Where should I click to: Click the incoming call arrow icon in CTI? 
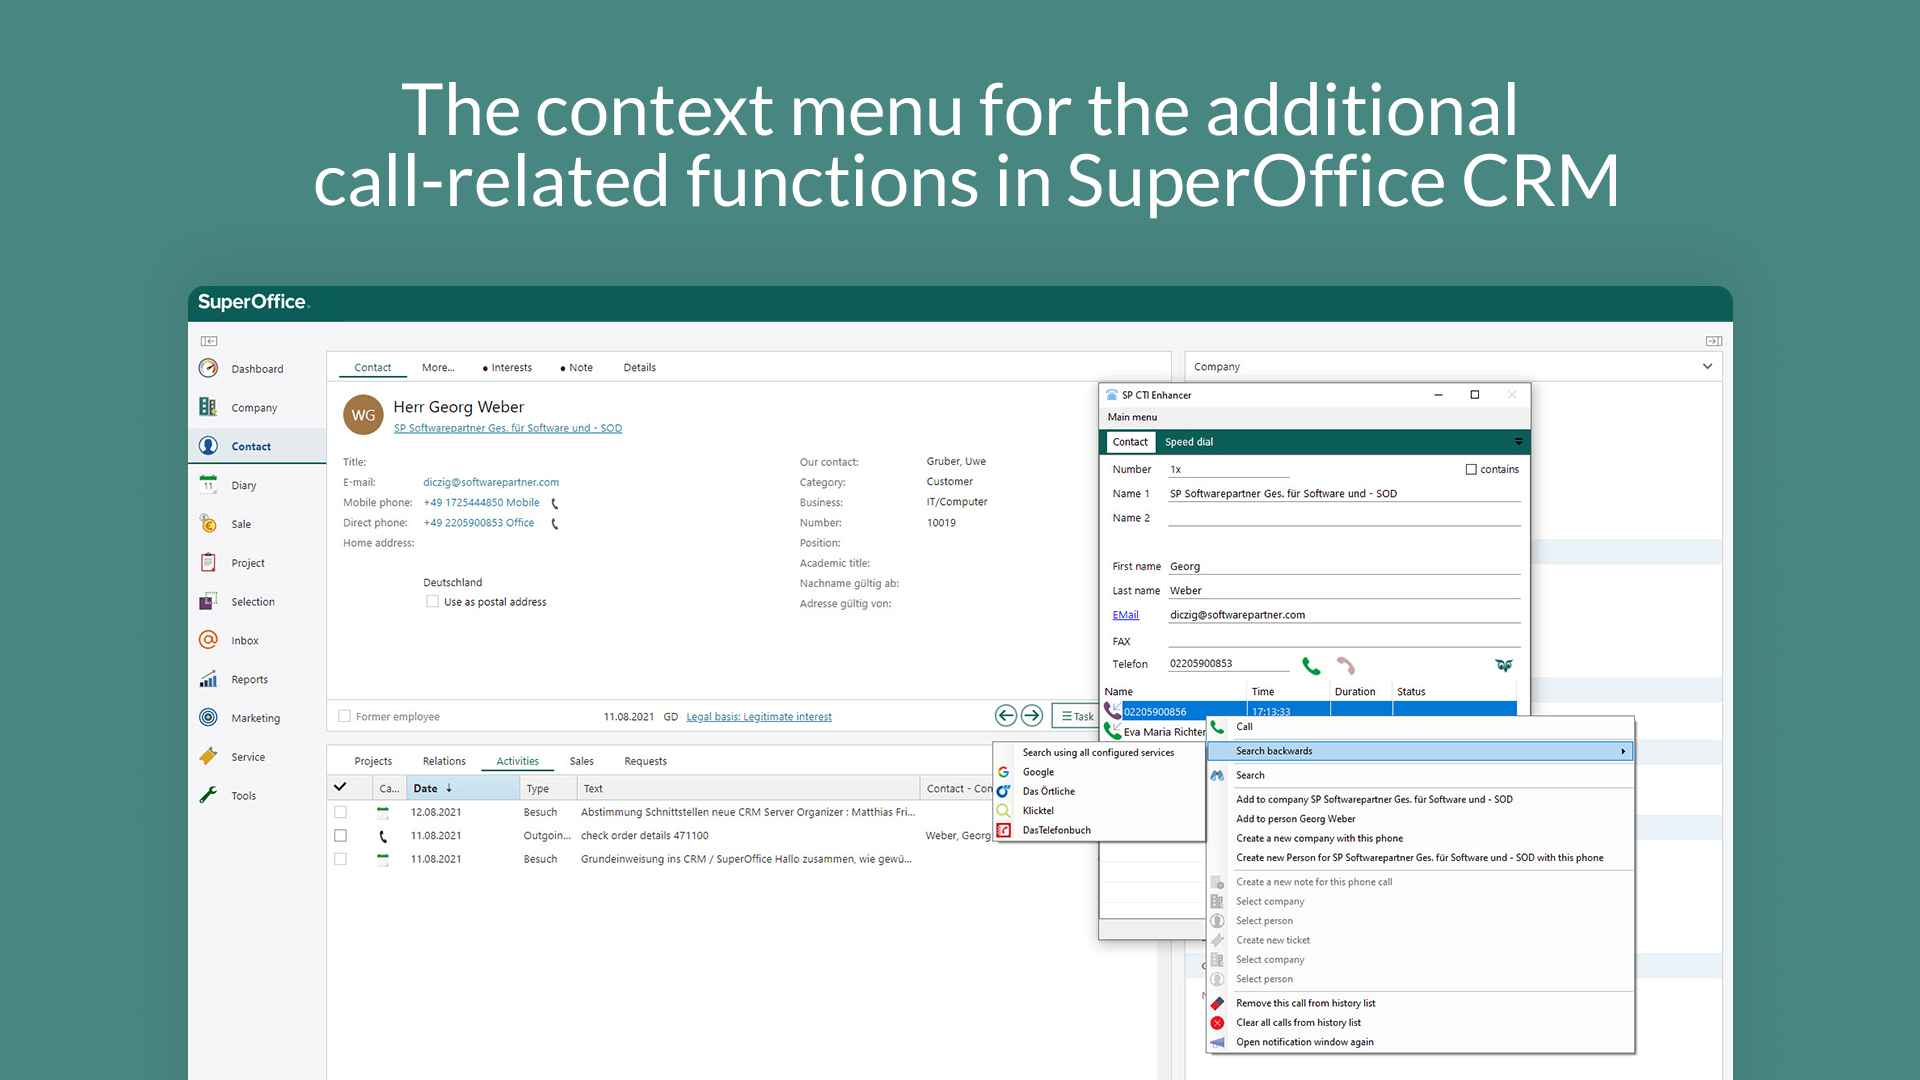(1118, 711)
